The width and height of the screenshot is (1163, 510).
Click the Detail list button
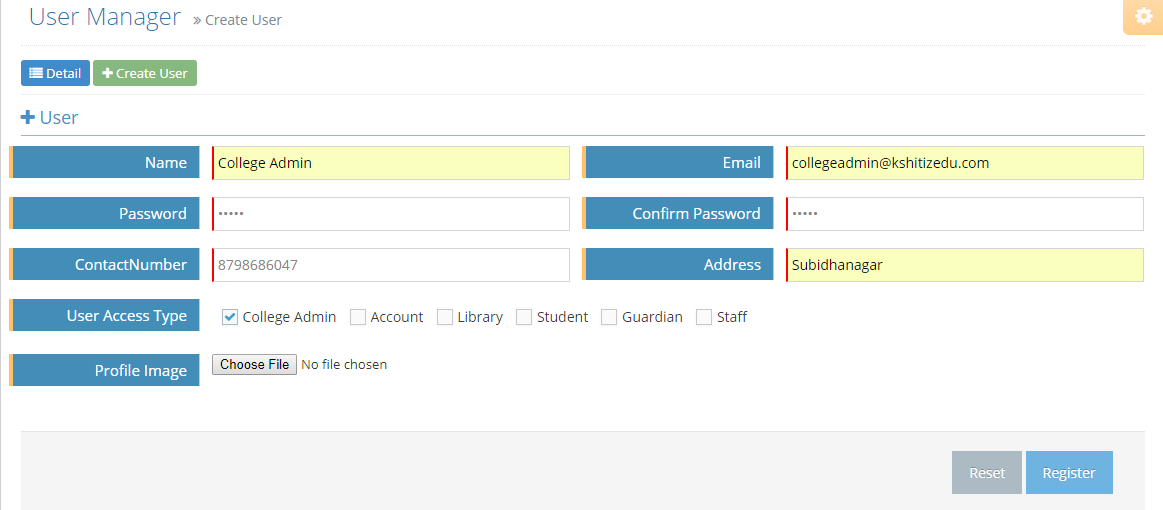click(55, 73)
